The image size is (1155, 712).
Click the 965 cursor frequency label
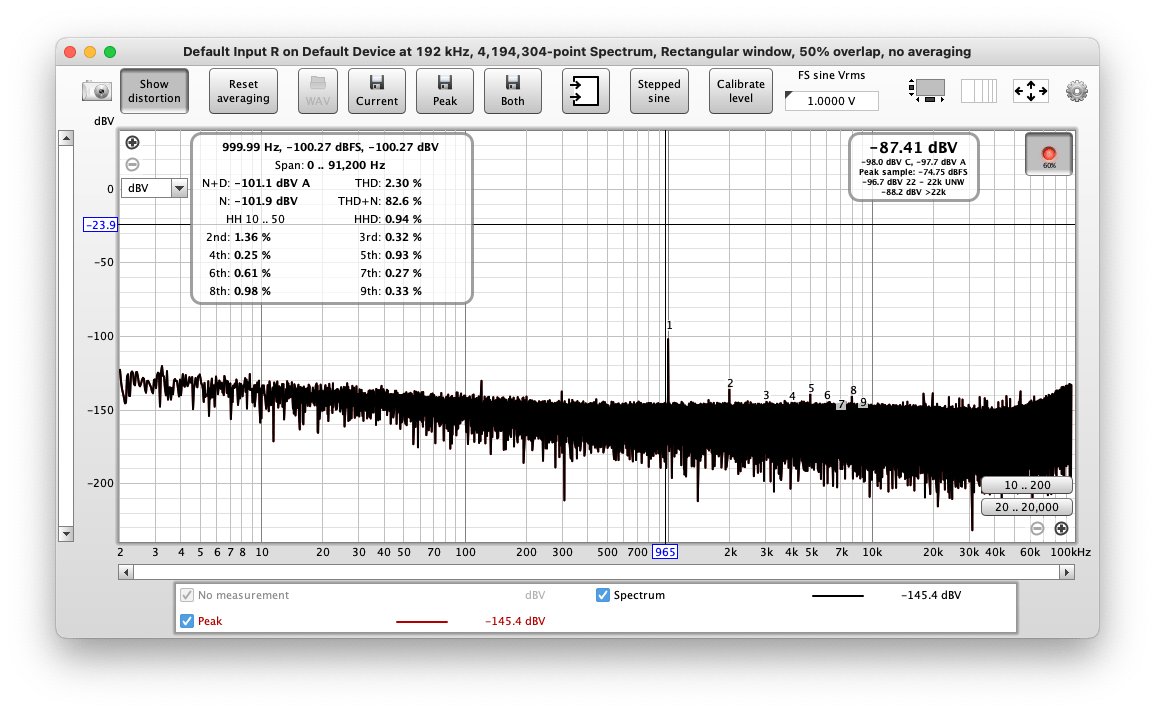point(664,551)
